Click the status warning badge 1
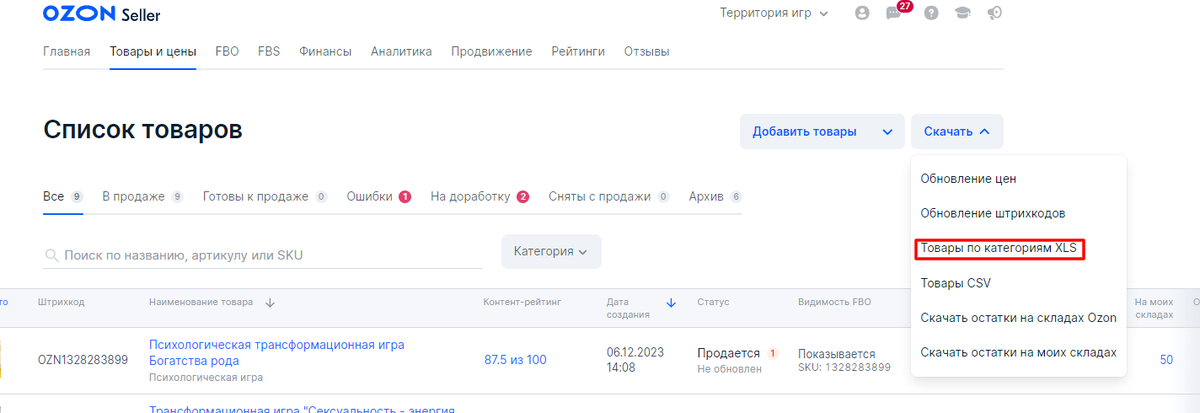 pos(774,354)
